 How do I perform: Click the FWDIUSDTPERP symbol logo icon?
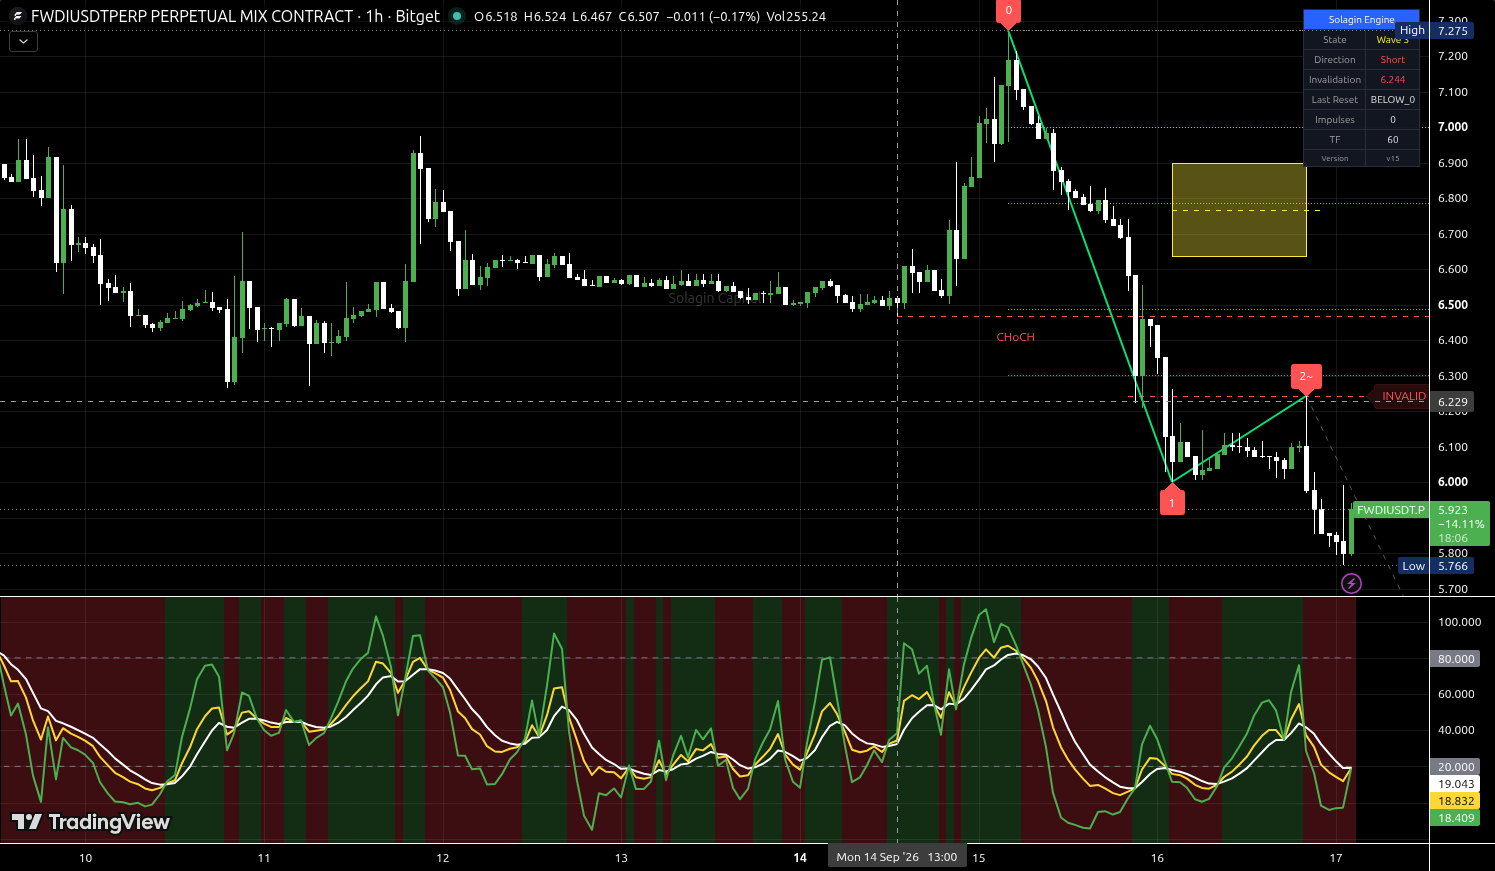click(17, 16)
